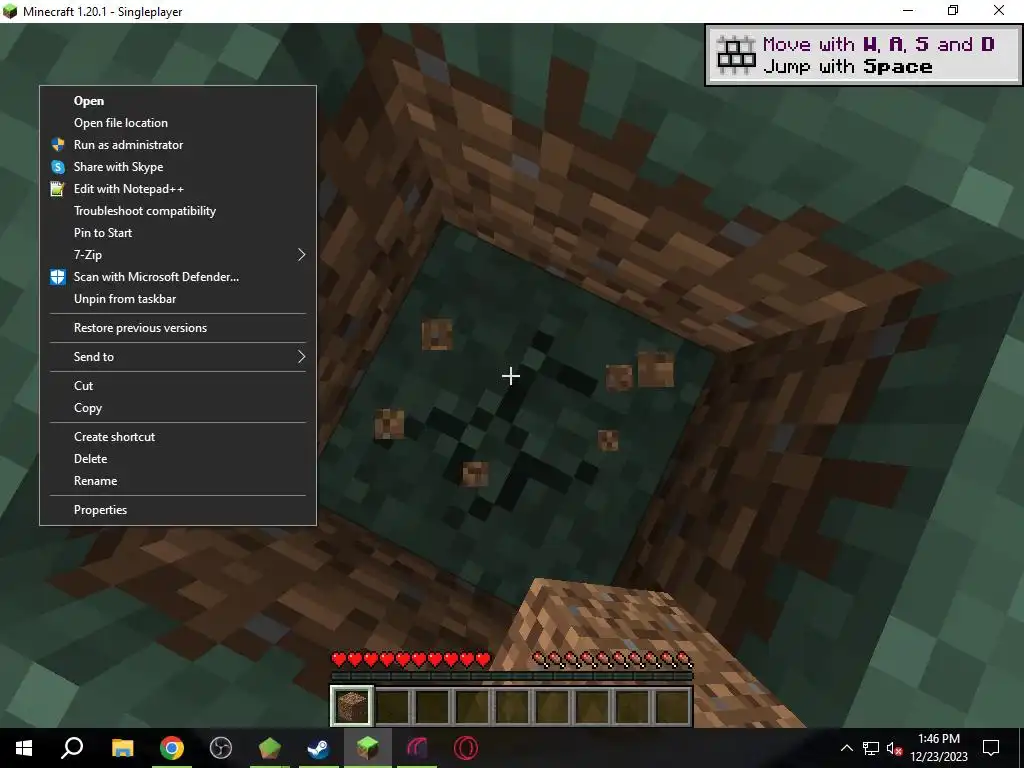Click the Run as administrator shield icon
1024x768 pixels.
click(x=57, y=145)
